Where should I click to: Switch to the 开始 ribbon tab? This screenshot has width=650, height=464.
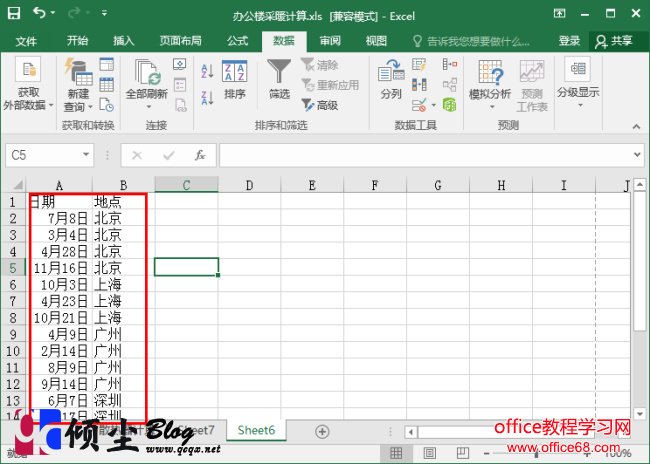point(78,41)
